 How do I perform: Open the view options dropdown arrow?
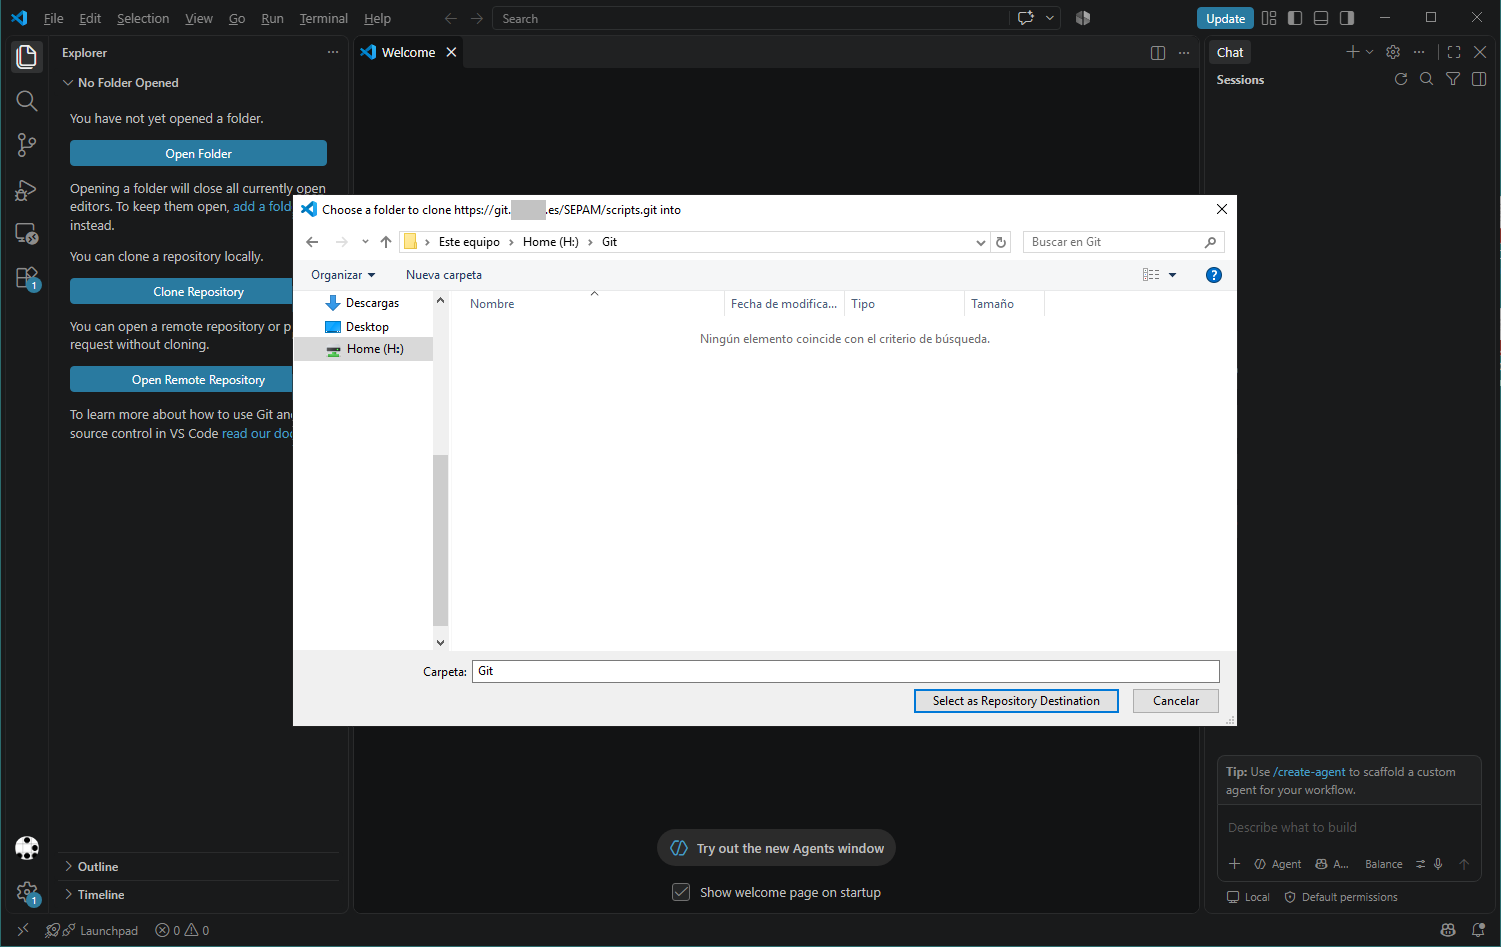(1173, 275)
